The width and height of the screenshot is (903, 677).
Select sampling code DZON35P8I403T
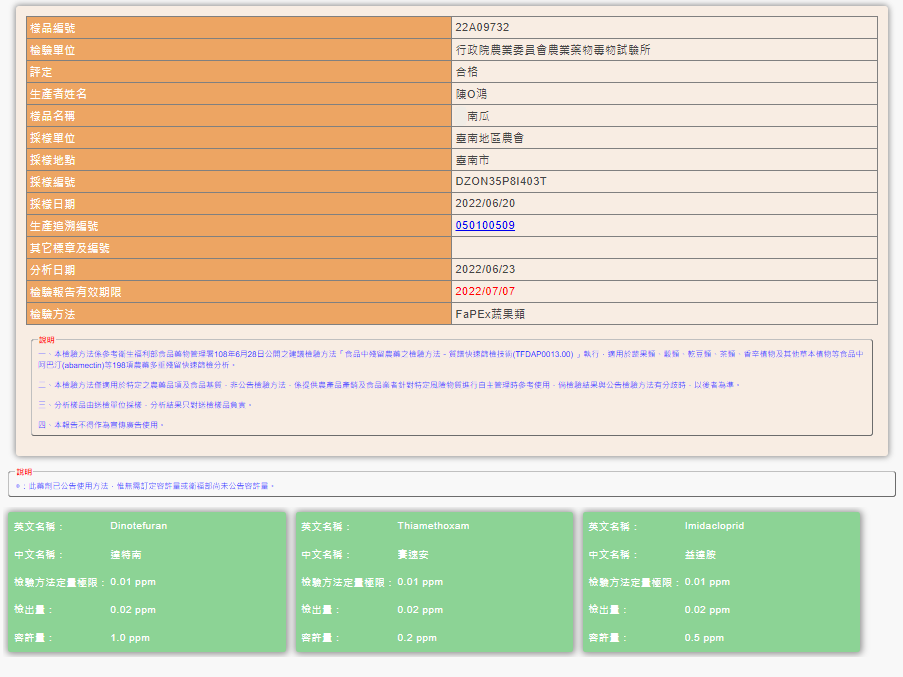501,182
